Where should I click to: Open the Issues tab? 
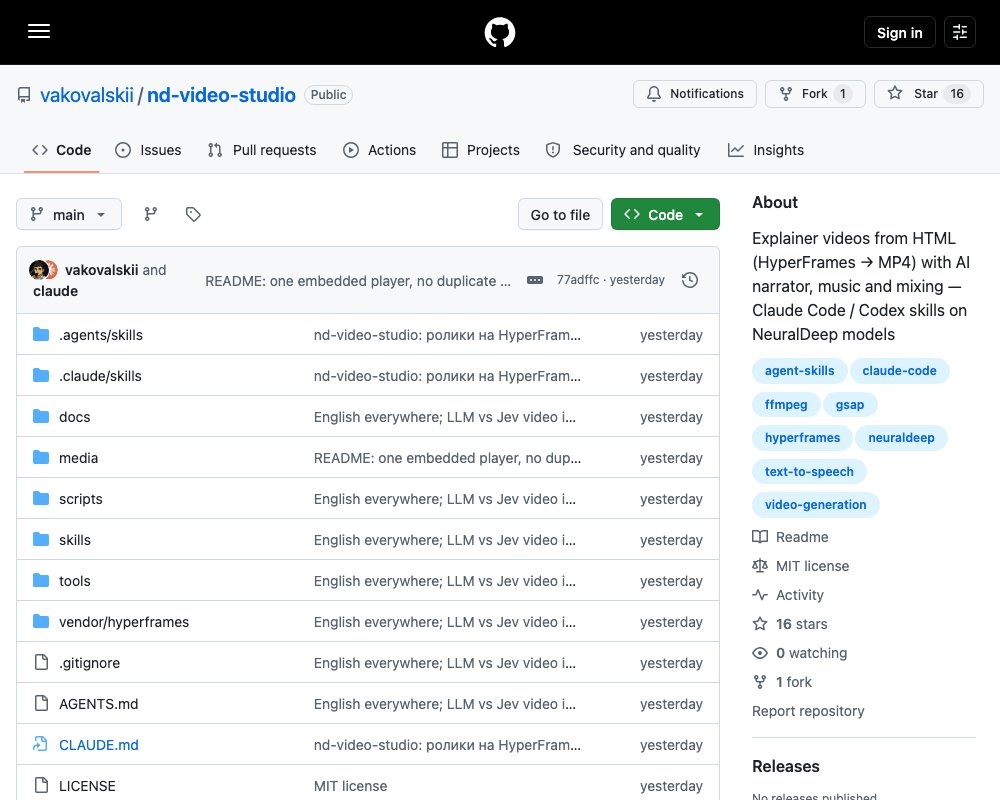click(x=148, y=150)
